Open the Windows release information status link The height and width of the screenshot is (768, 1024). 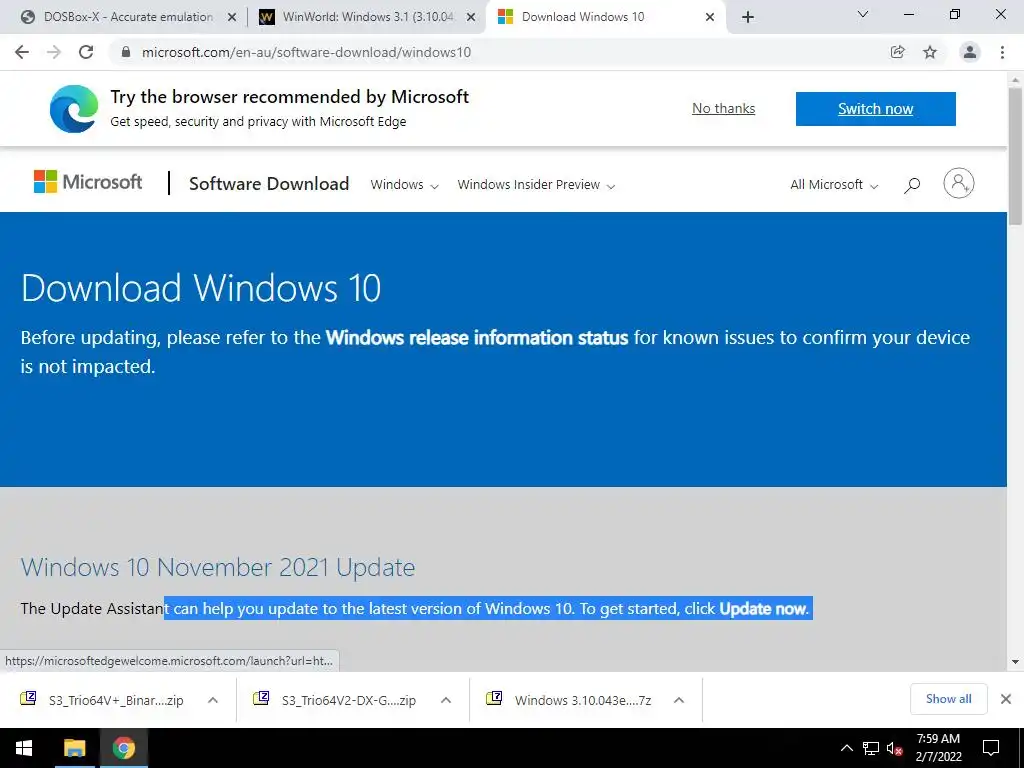tap(477, 338)
